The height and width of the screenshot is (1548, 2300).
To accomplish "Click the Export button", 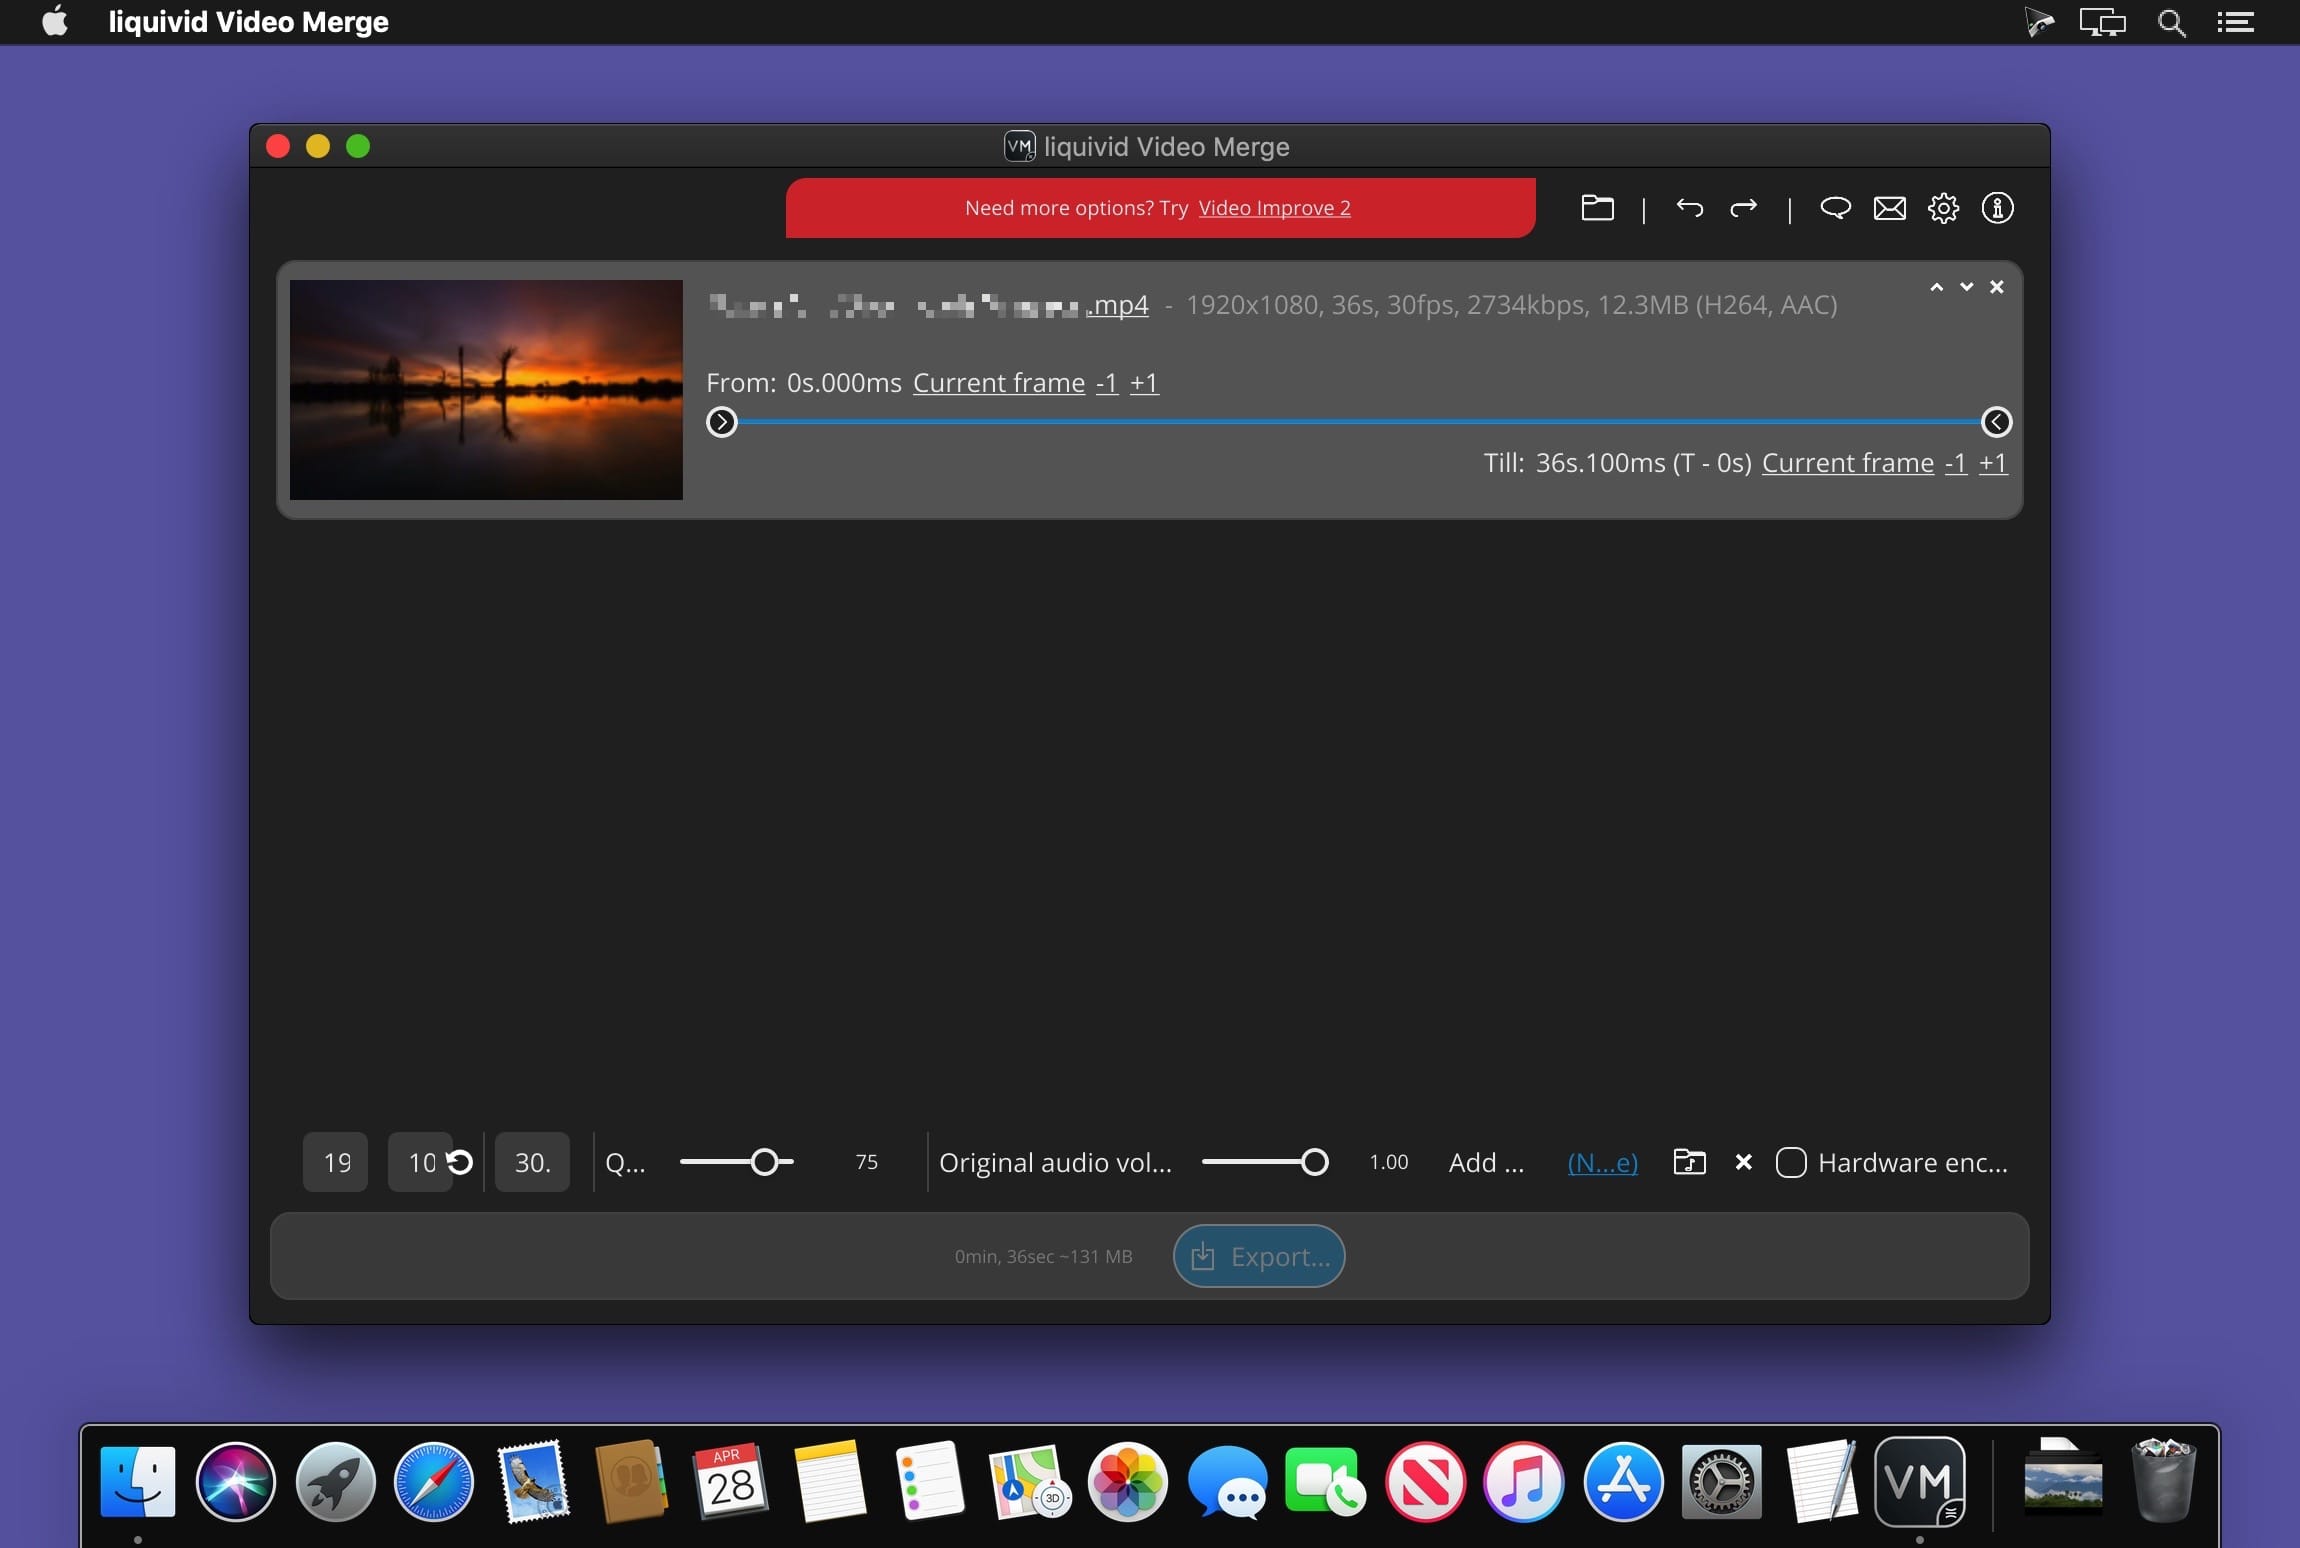I will 1258,1256.
